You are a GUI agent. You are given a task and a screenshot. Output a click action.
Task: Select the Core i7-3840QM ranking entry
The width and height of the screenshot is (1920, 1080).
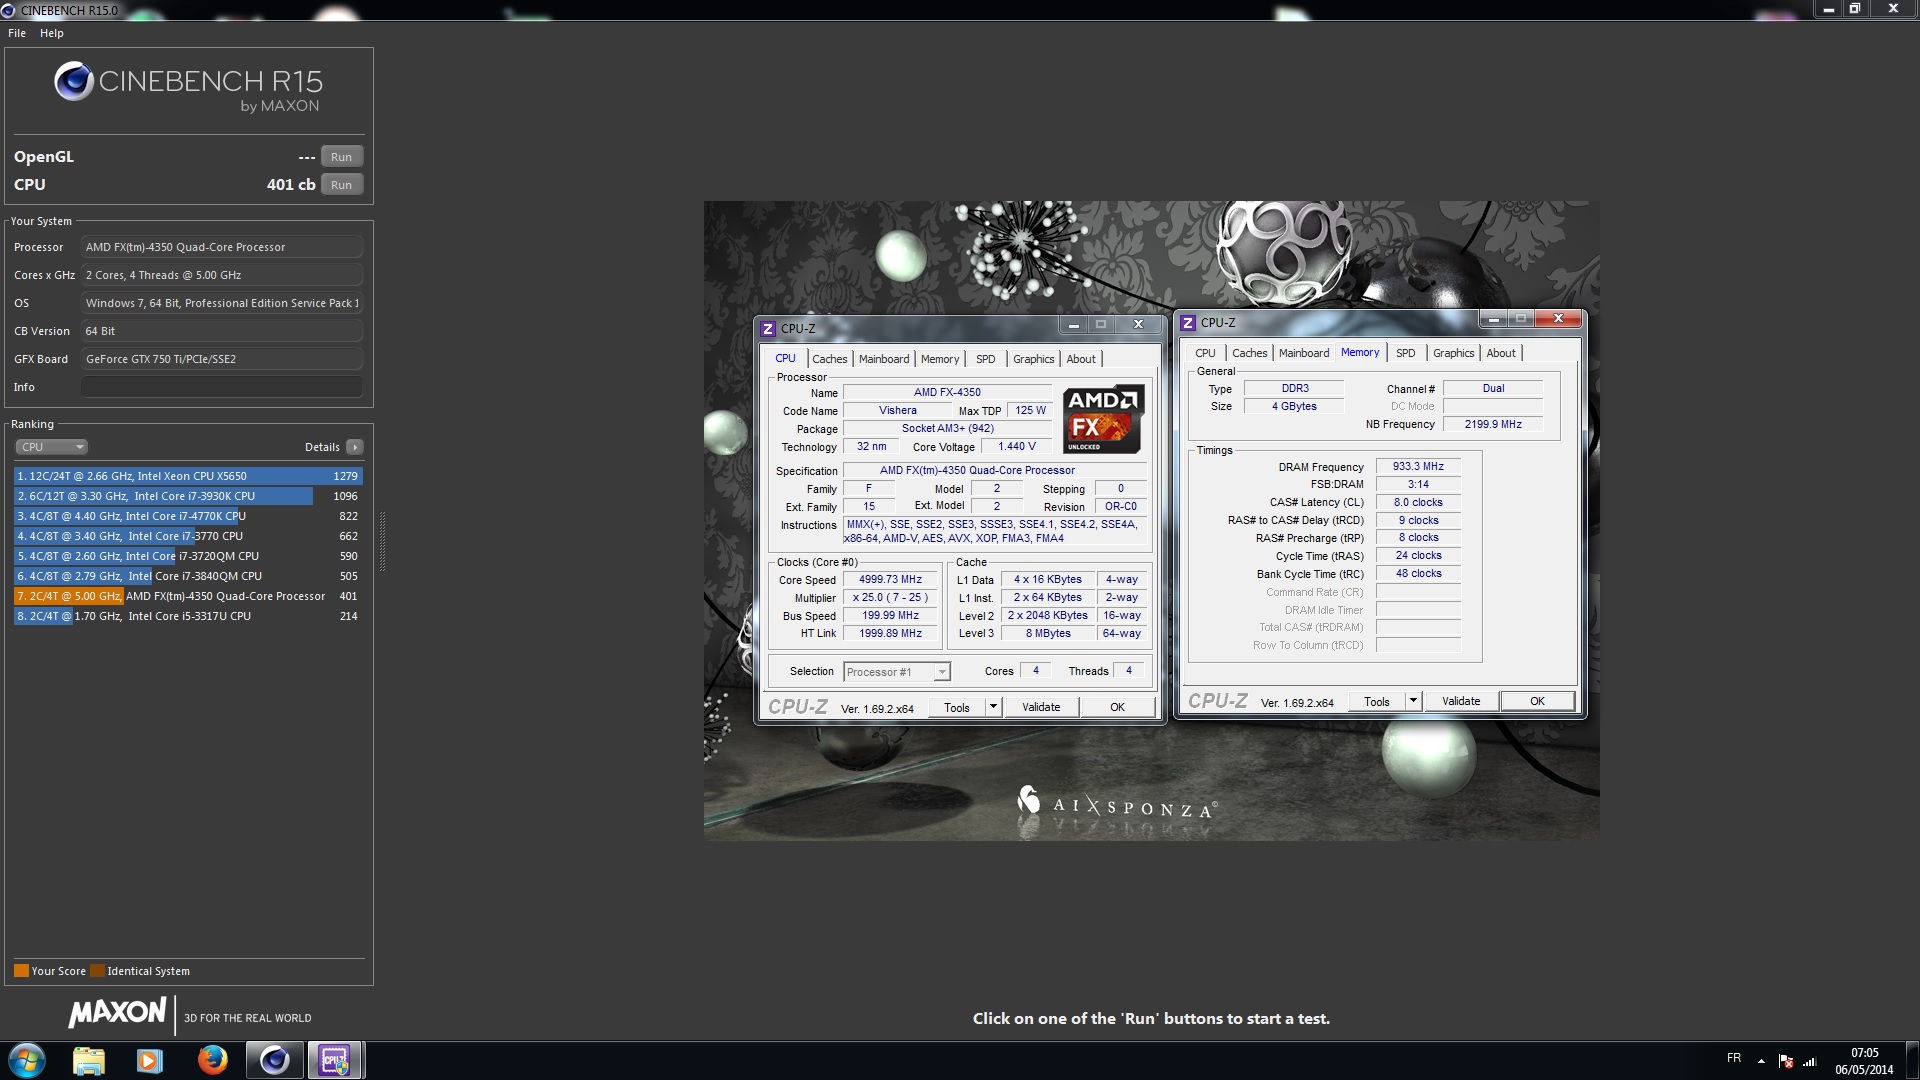188,576
